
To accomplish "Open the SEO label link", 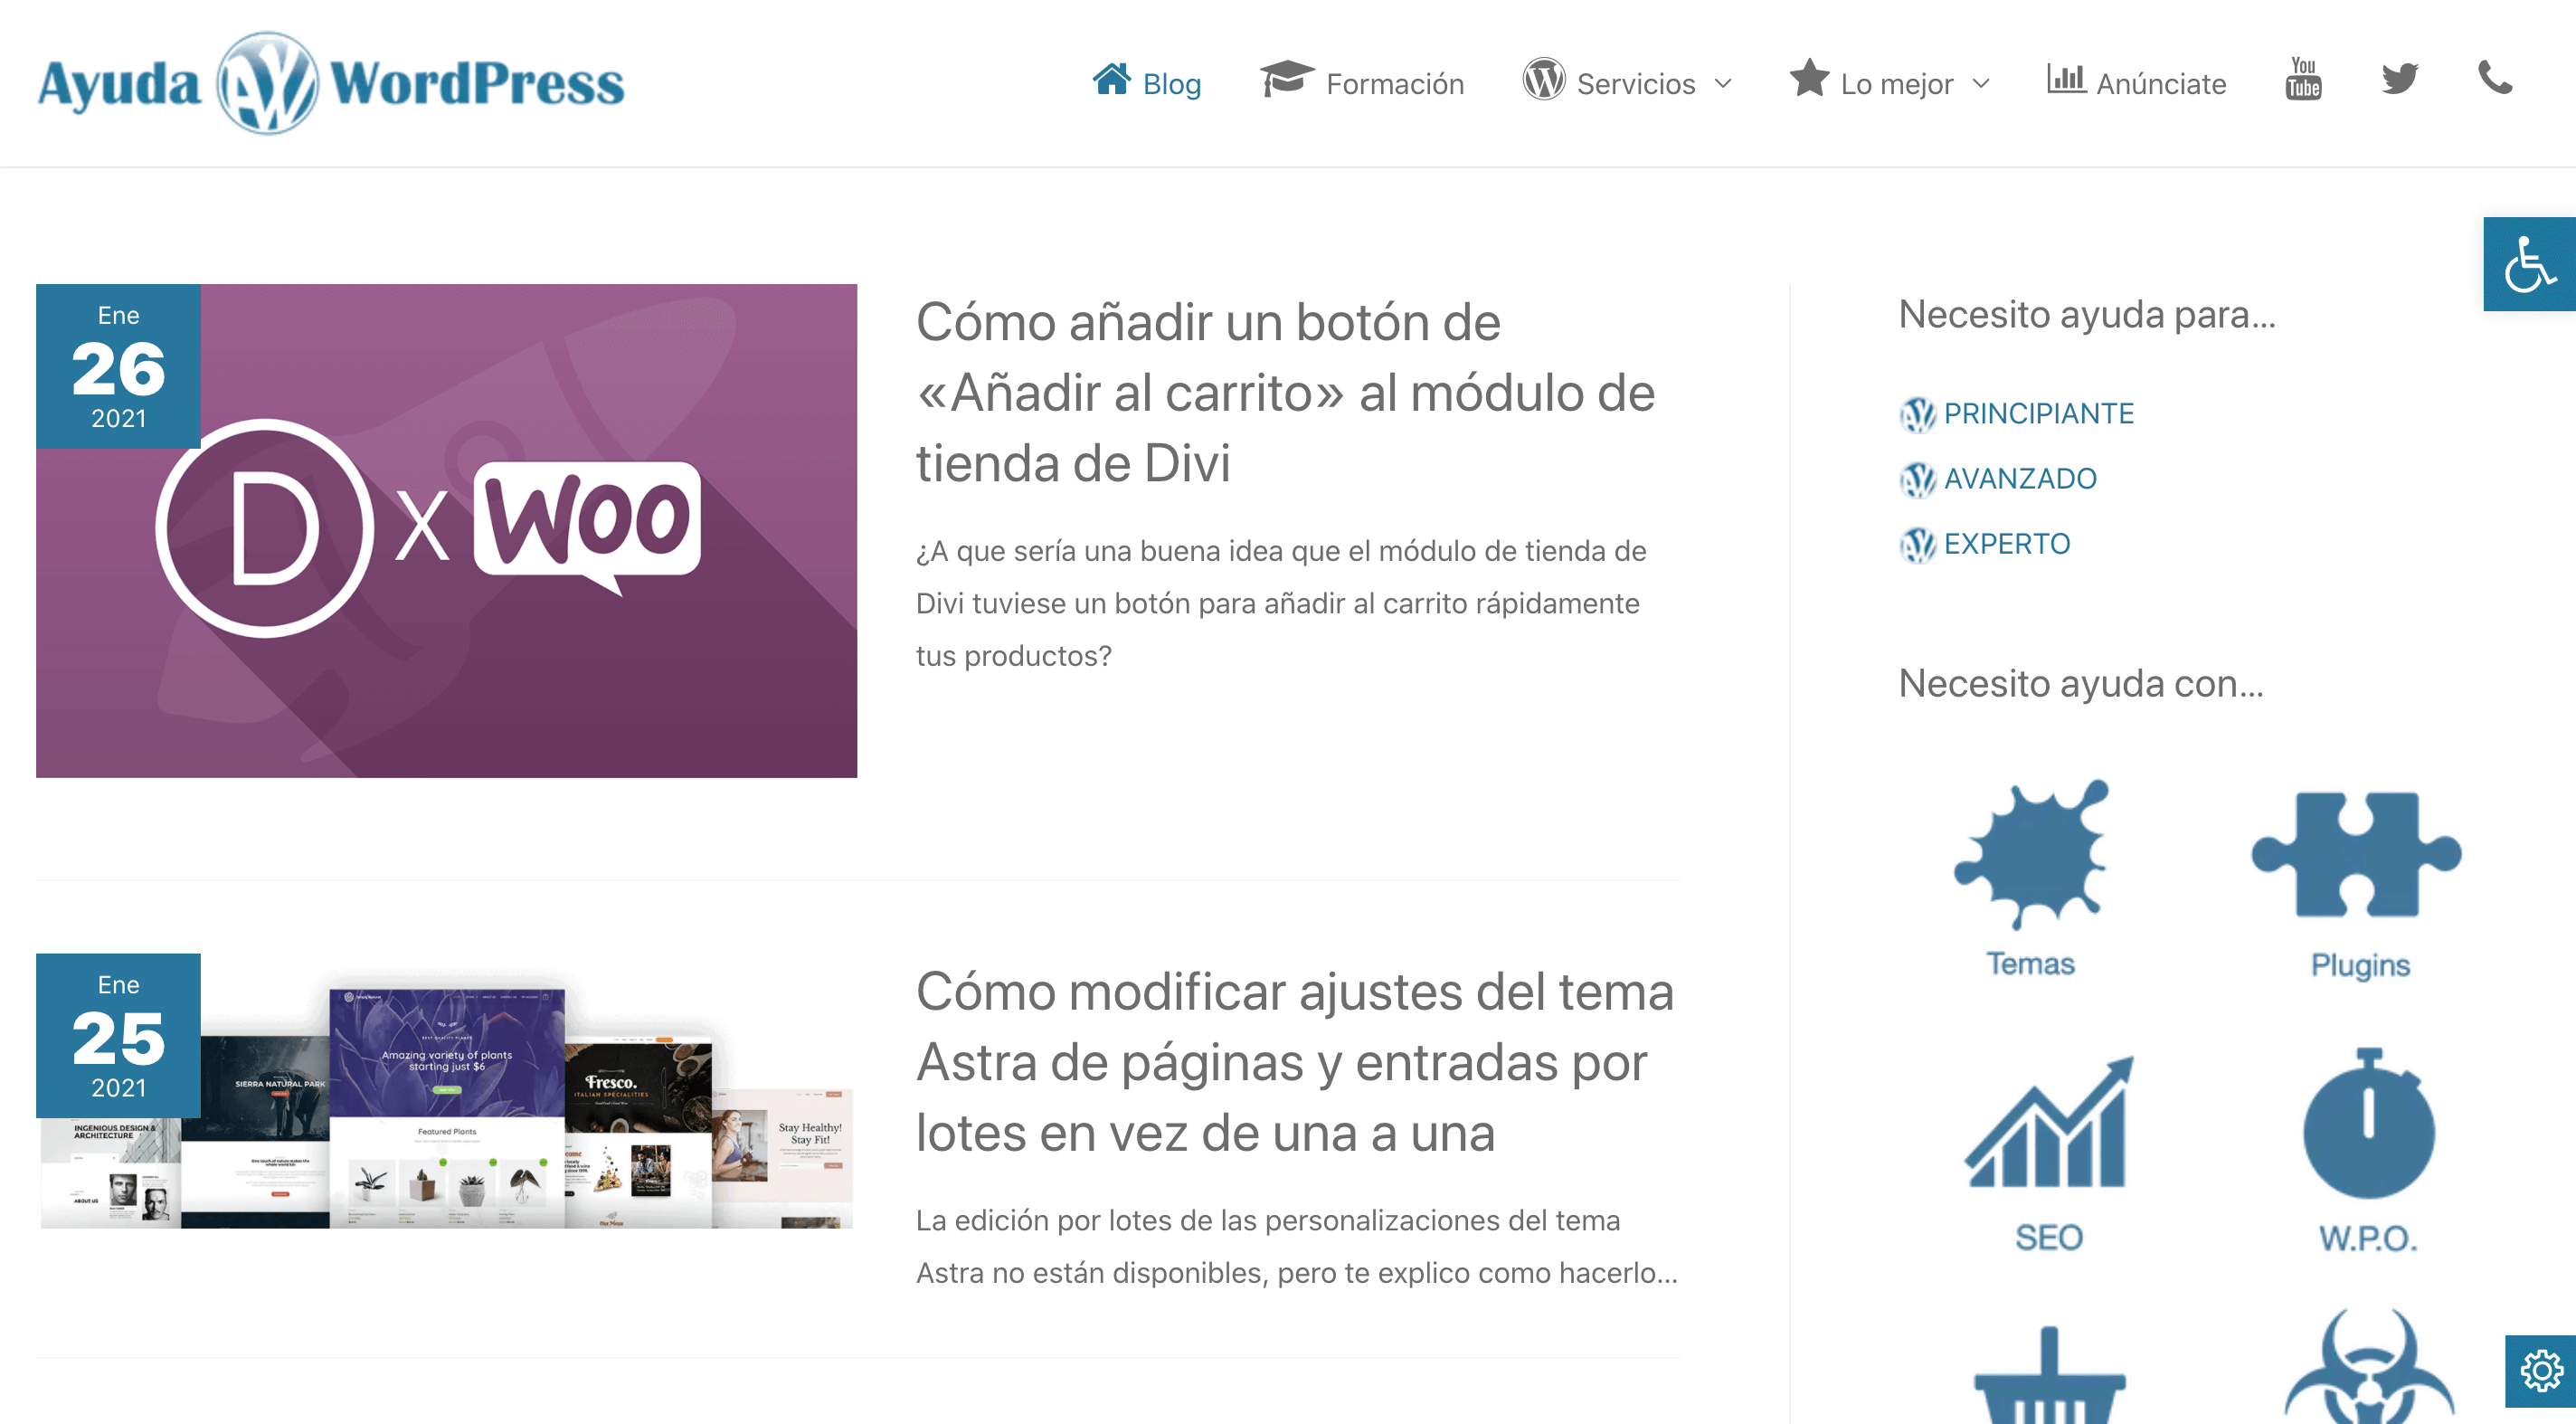I will (x=2048, y=1237).
